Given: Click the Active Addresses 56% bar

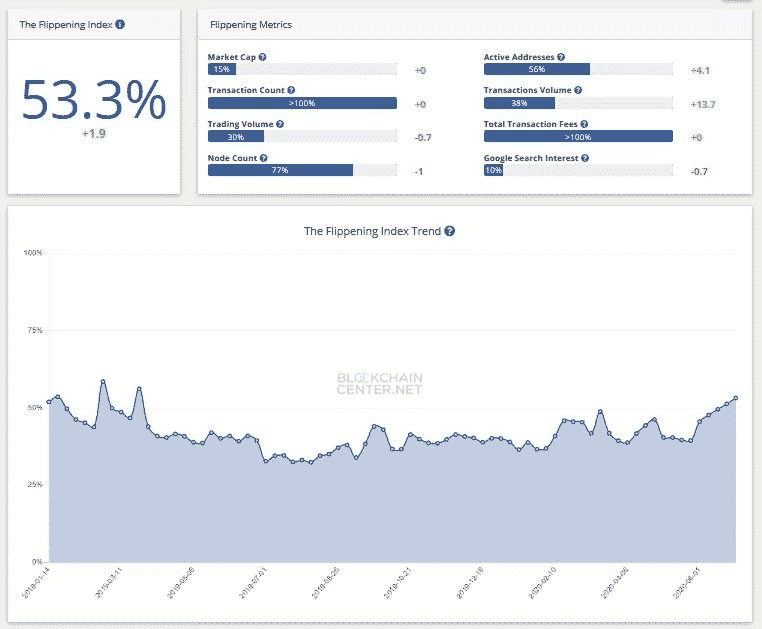Looking at the screenshot, I should pos(536,70).
